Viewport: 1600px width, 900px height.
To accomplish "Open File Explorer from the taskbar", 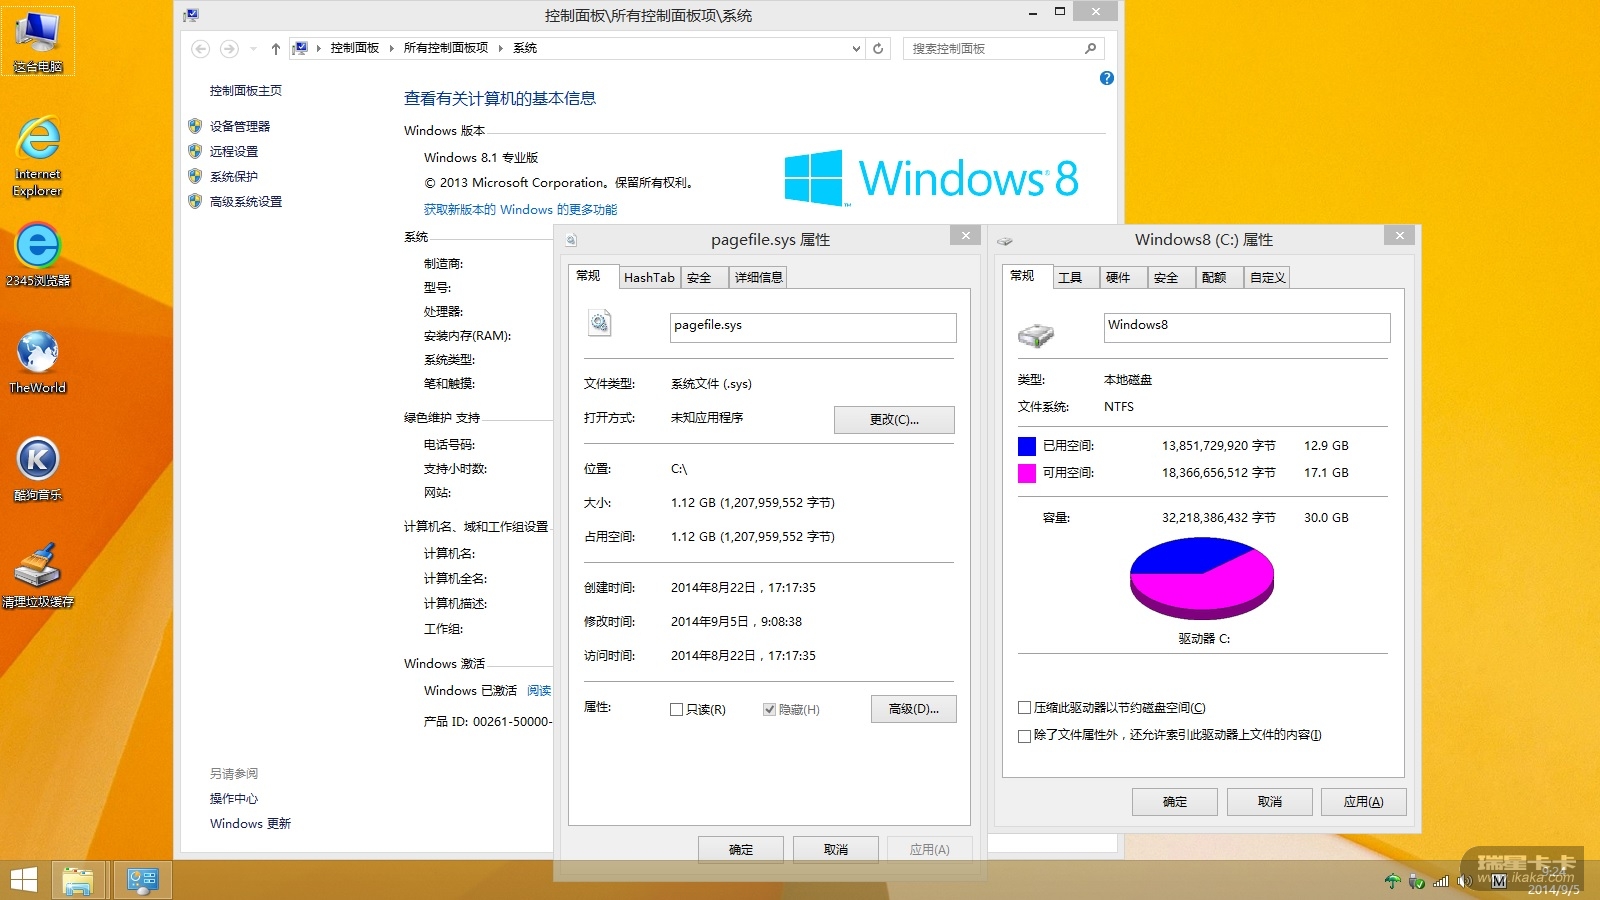I will (78, 880).
